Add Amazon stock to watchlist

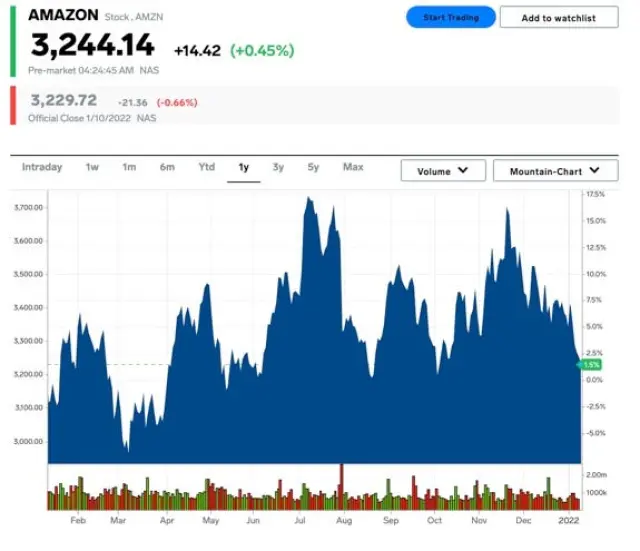click(x=558, y=18)
